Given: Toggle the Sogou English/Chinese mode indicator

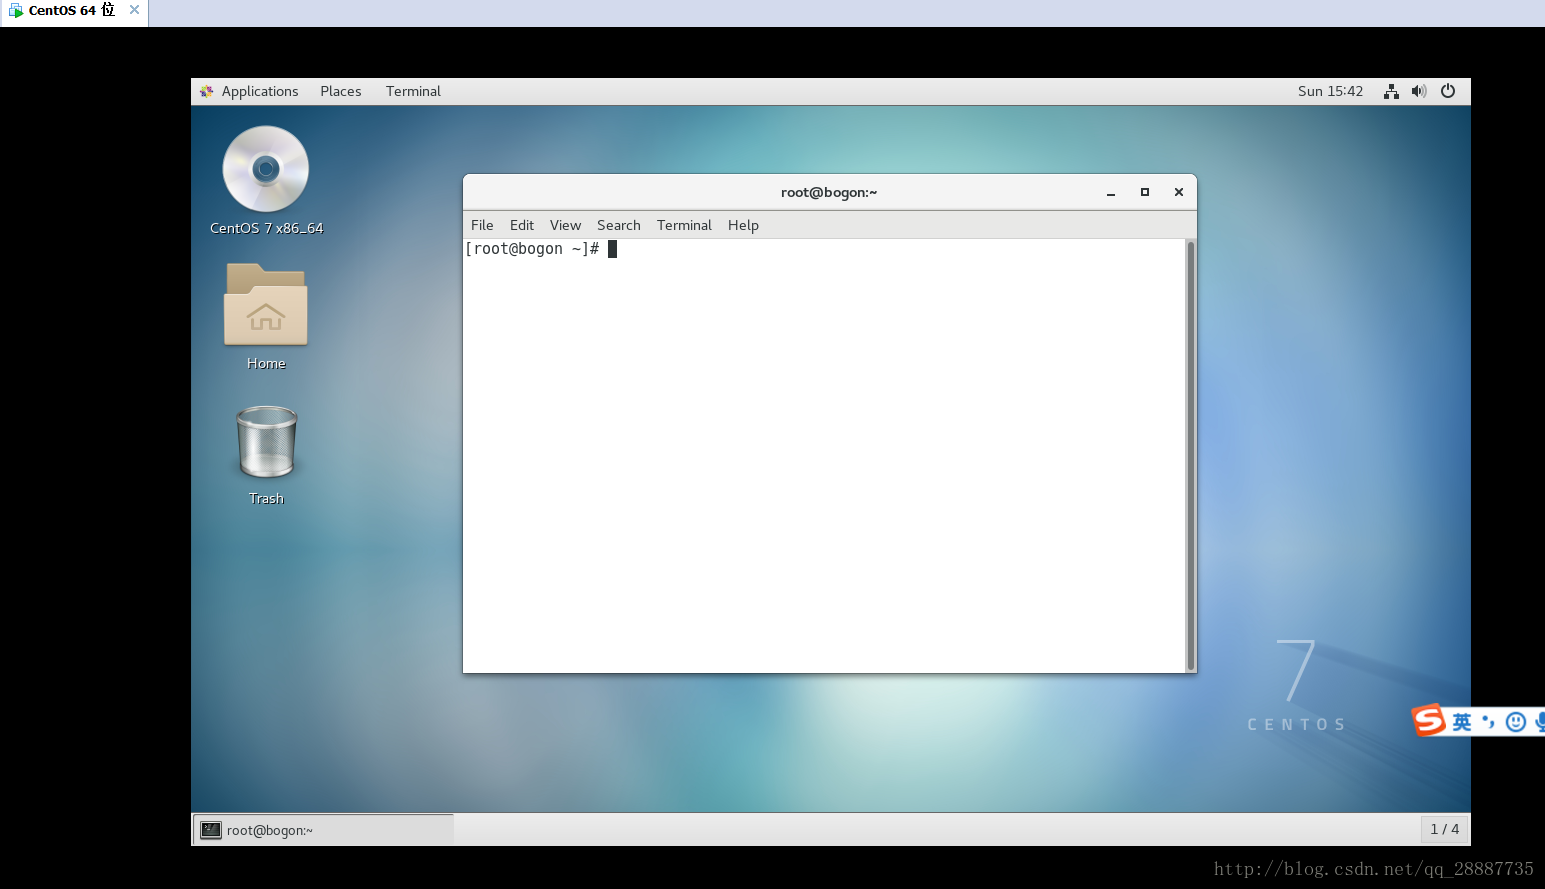Looking at the screenshot, I should click(1462, 722).
